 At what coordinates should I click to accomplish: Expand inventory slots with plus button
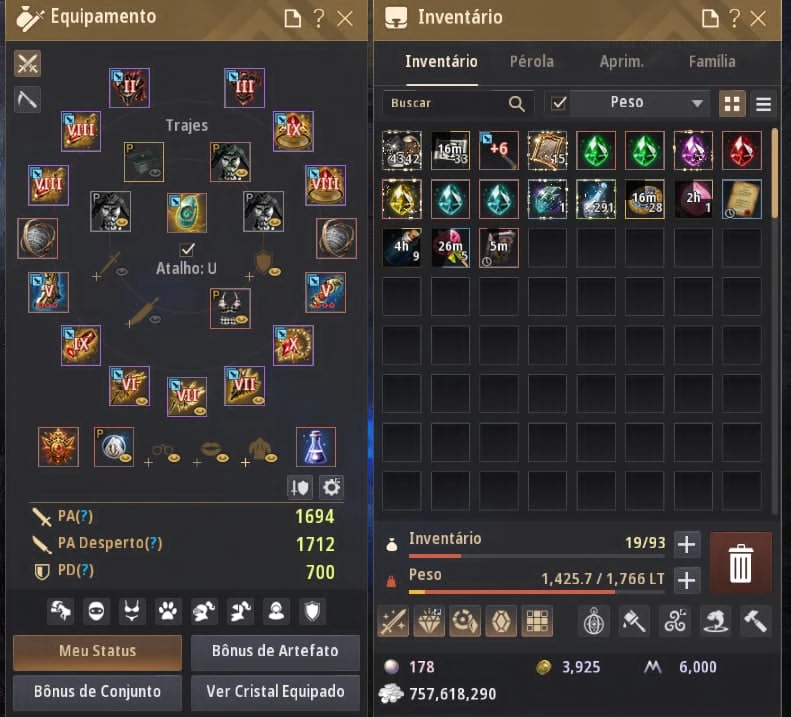pos(686,544)
